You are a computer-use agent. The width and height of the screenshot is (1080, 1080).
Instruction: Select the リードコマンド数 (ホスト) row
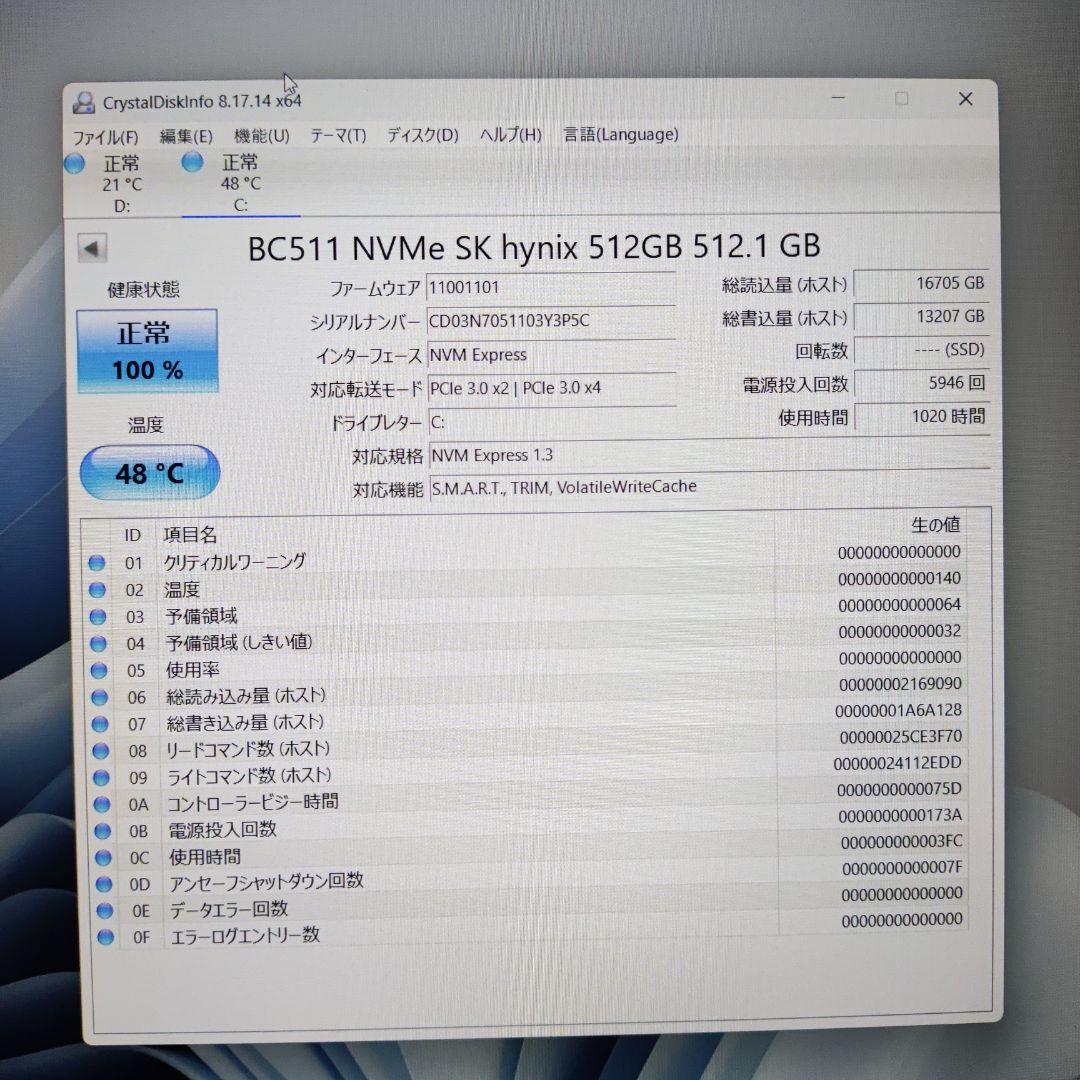pyautogui.click(x=529, y=745)
